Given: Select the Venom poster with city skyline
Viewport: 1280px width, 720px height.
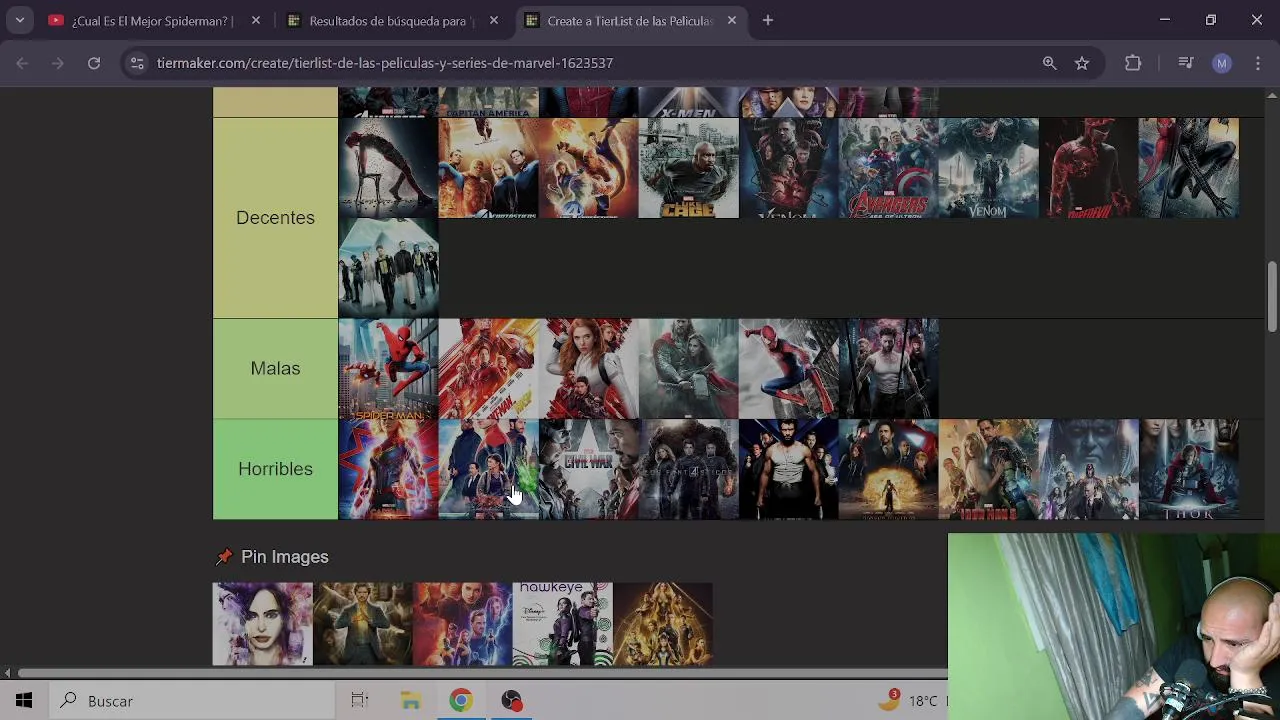Looking at the screenshot, I should 988,168.
